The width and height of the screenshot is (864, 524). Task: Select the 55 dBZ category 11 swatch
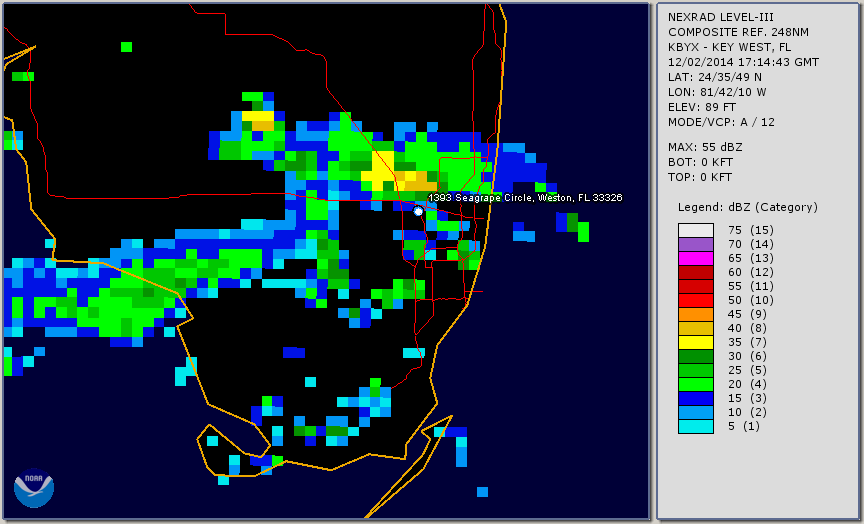tap(695, 287)
